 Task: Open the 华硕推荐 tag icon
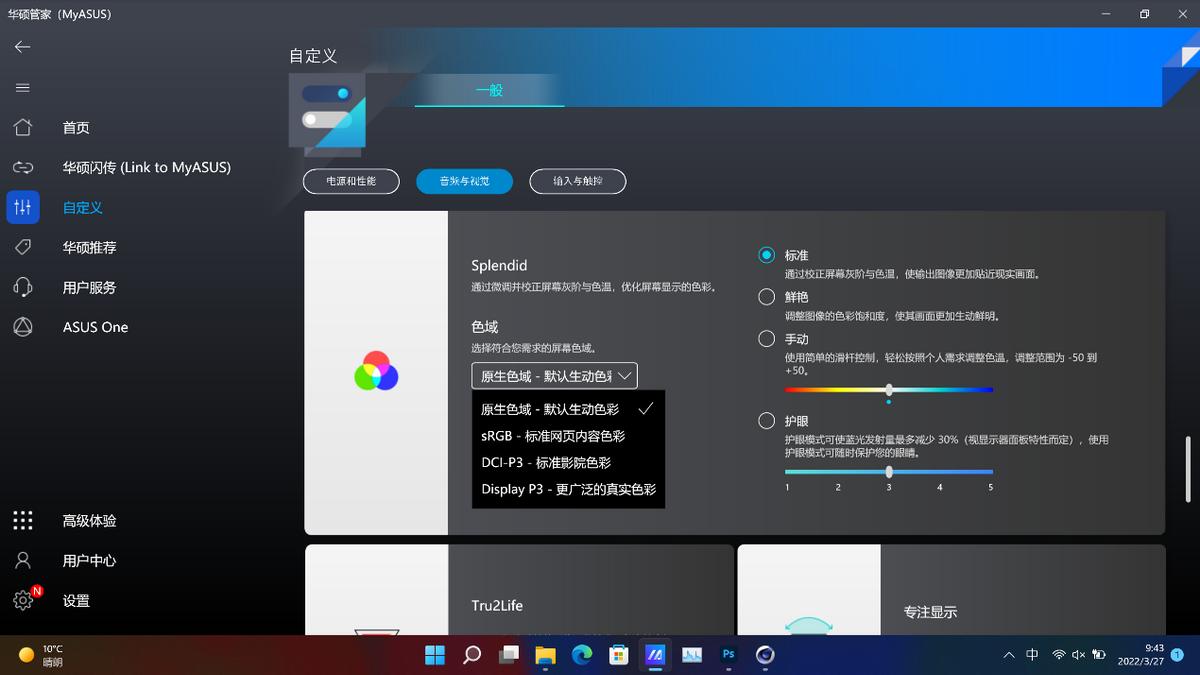pos(22,247)
